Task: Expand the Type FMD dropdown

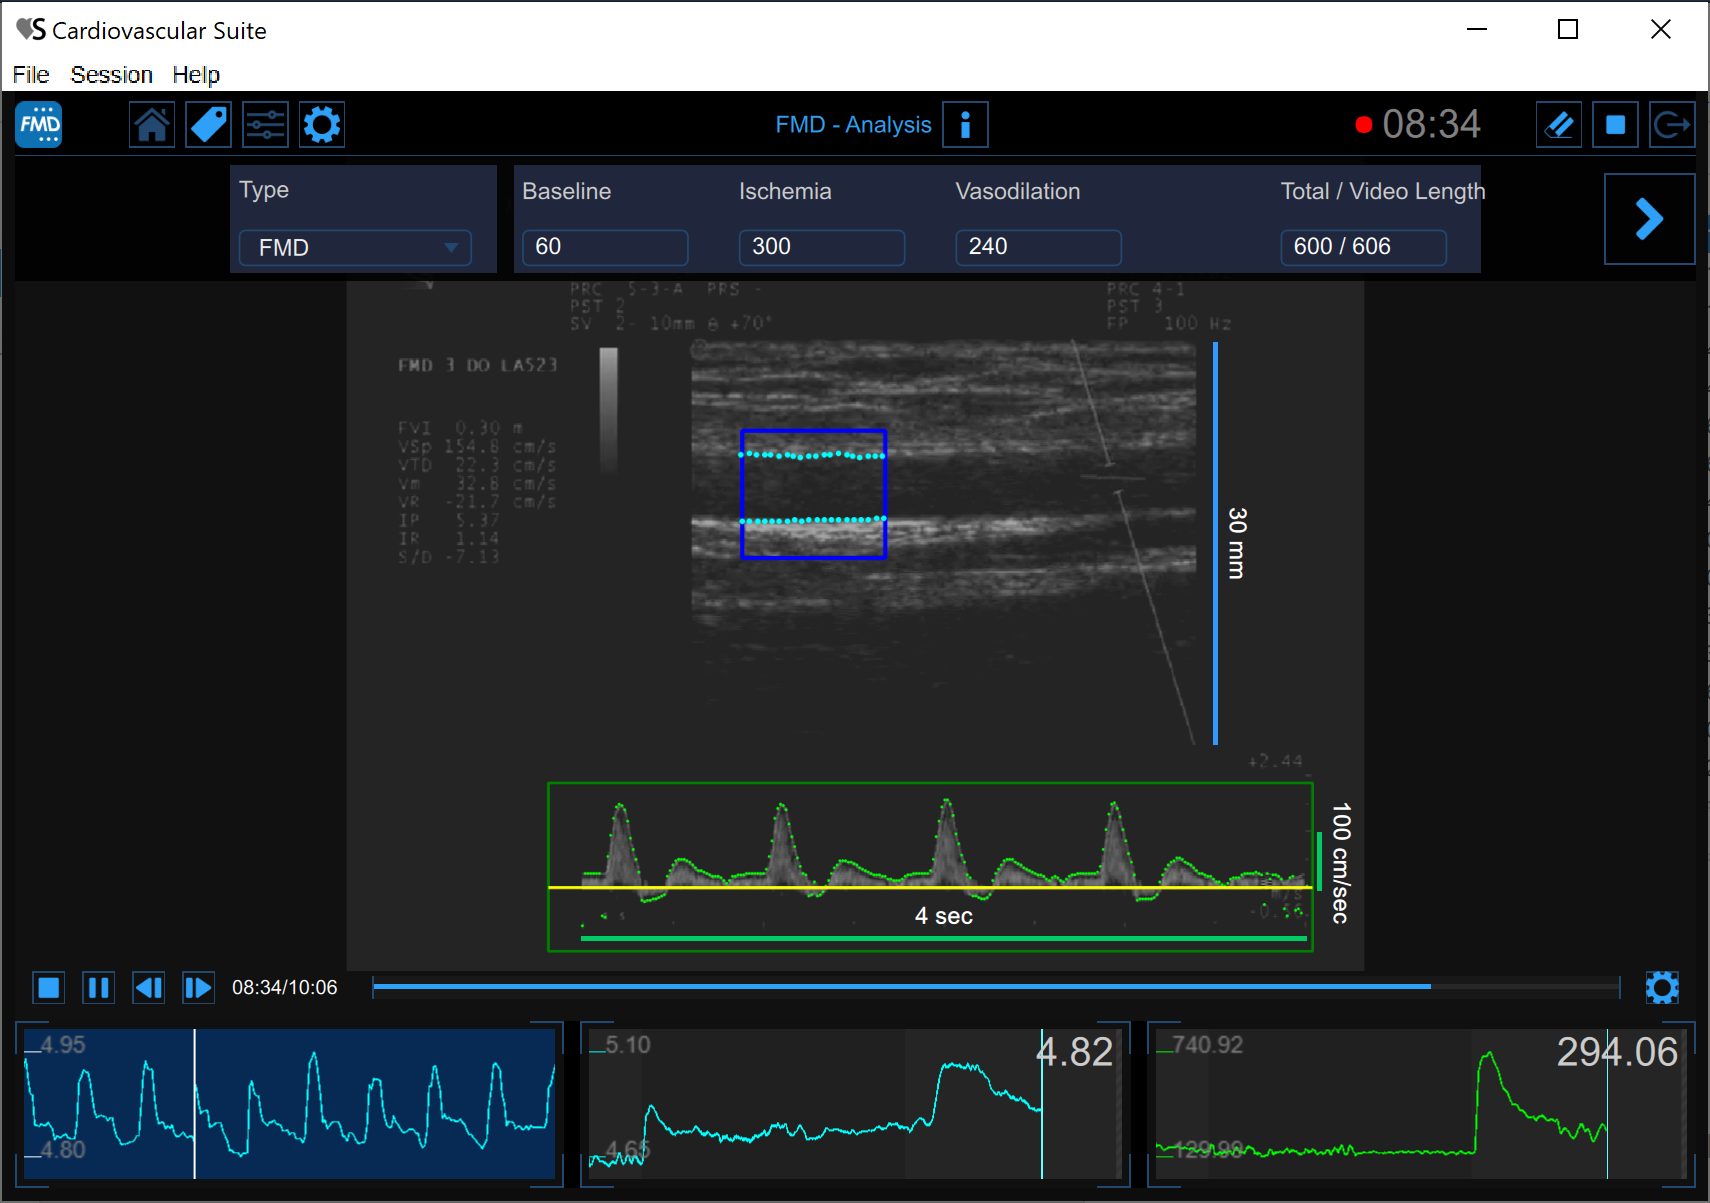Action: point(355,248)
